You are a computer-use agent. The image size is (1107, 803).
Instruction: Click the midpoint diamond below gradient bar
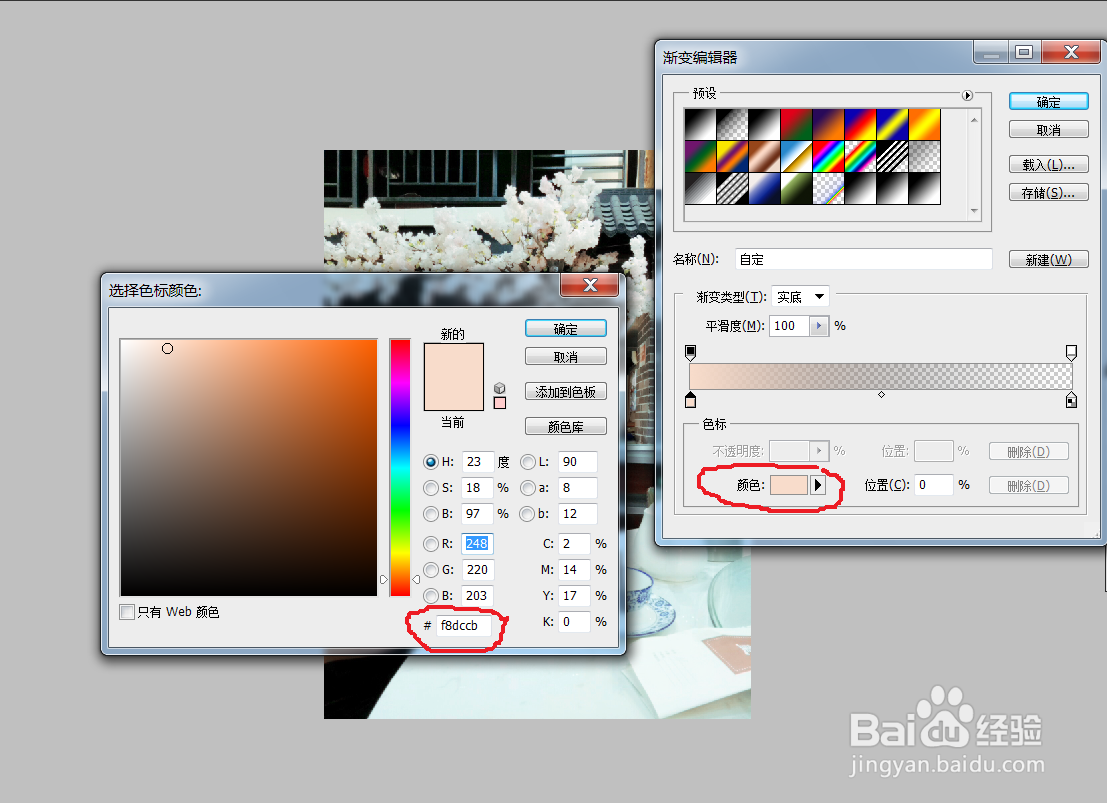pyautogui.click(x=881, y=395)
